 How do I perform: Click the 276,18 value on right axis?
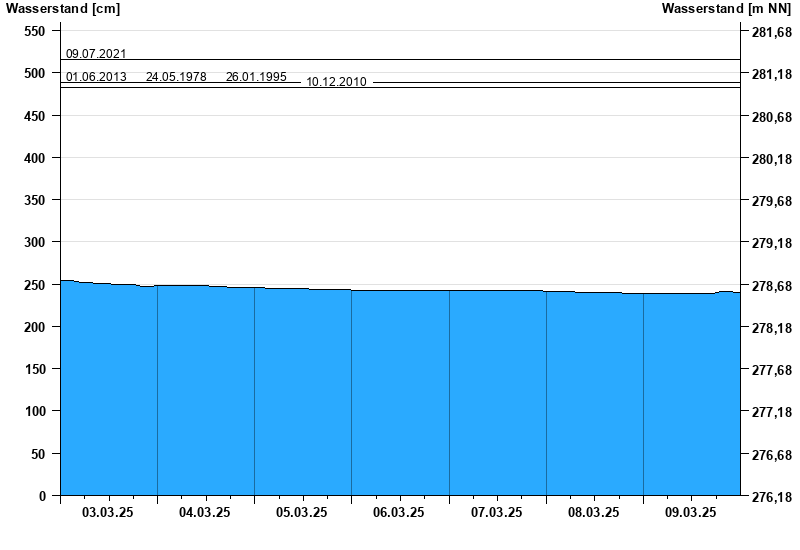point(770,496)
